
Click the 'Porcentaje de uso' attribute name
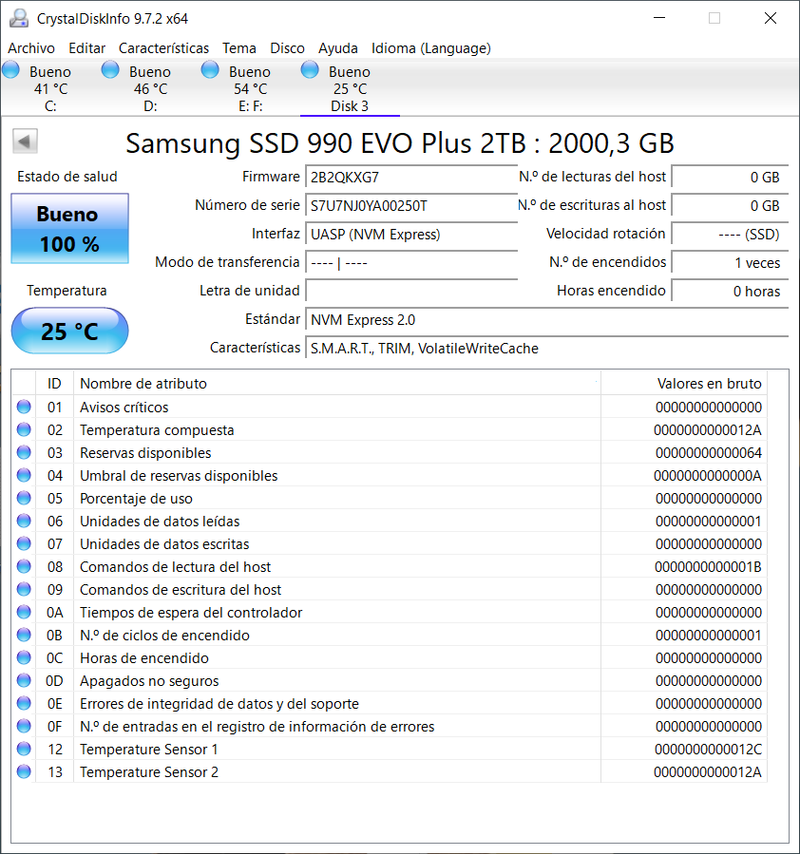pyautogui.click(x=136, y=499)
